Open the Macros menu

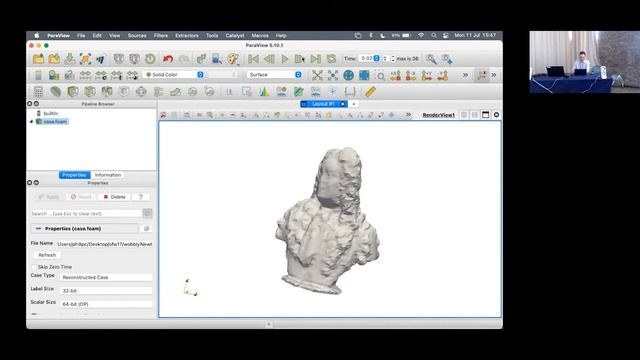(x=260, y=36)
